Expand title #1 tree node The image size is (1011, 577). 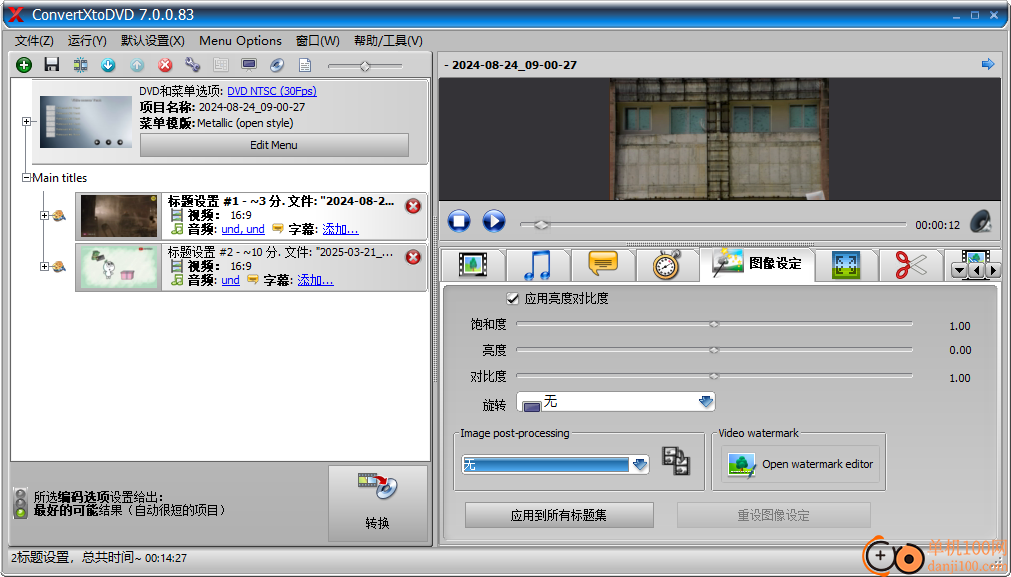pos(44,215)
